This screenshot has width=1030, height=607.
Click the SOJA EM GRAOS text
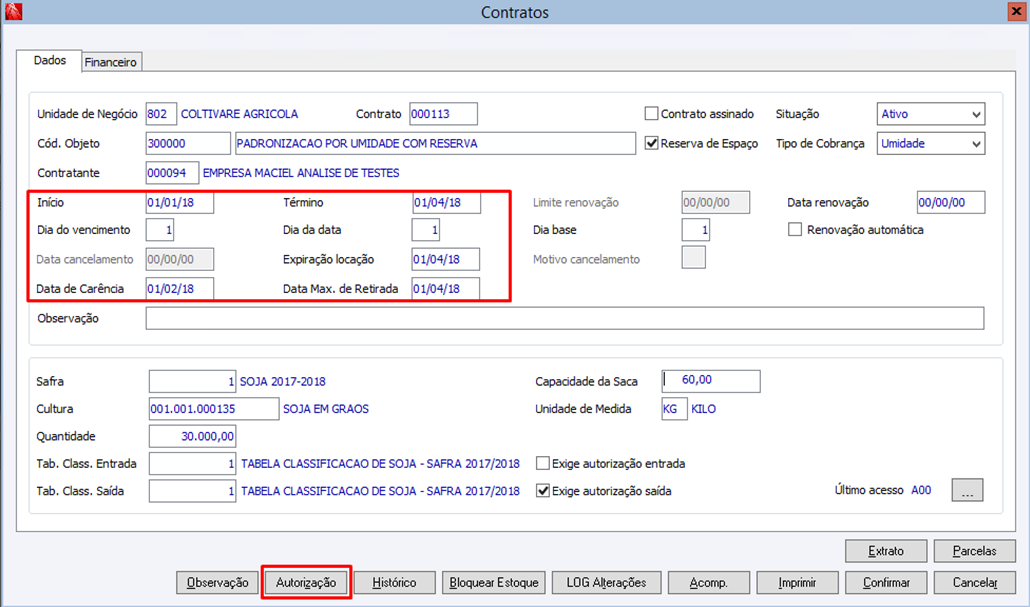tap(326, 409)
